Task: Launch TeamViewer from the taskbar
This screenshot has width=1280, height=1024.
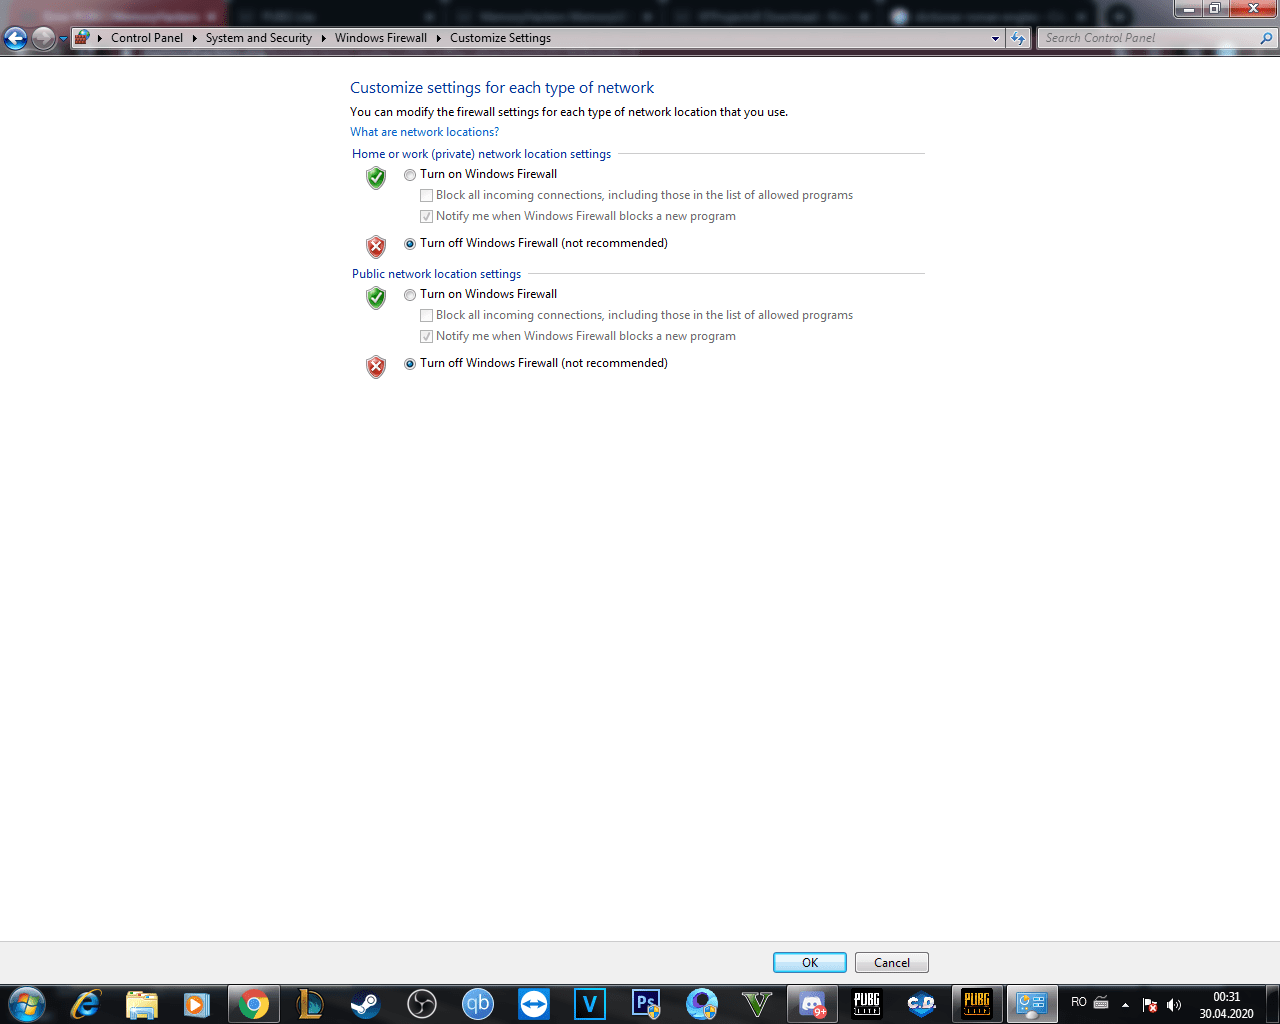Action: point(534,1004)
